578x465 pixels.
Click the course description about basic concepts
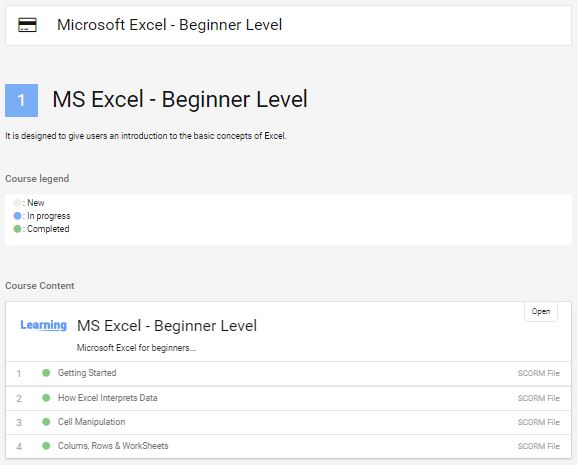pyautogui.click(x=146, y=136)
